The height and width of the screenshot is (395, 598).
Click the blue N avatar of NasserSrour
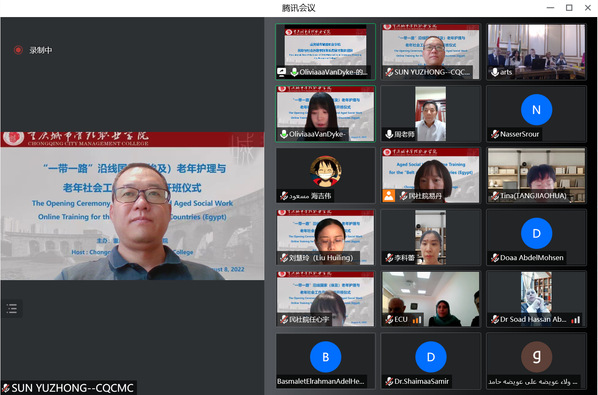coord(536,110)
